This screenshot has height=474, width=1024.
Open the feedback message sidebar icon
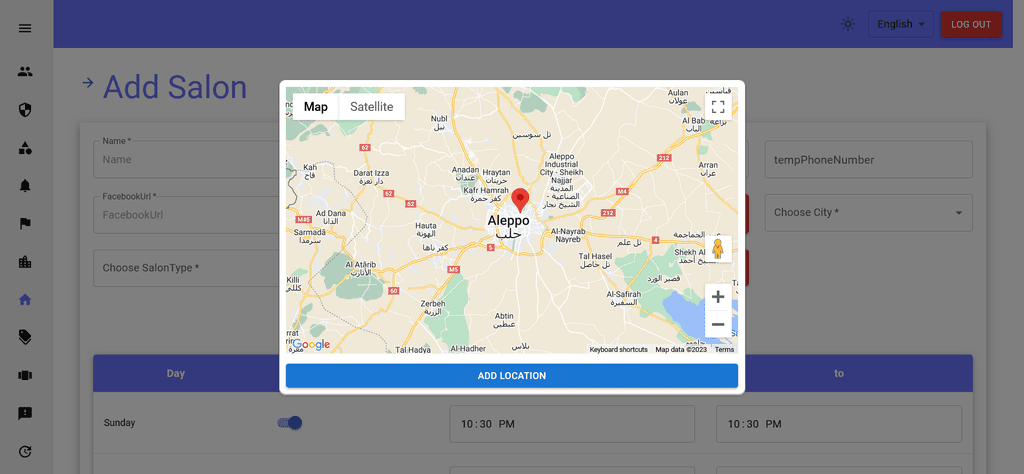click(25, 413)
